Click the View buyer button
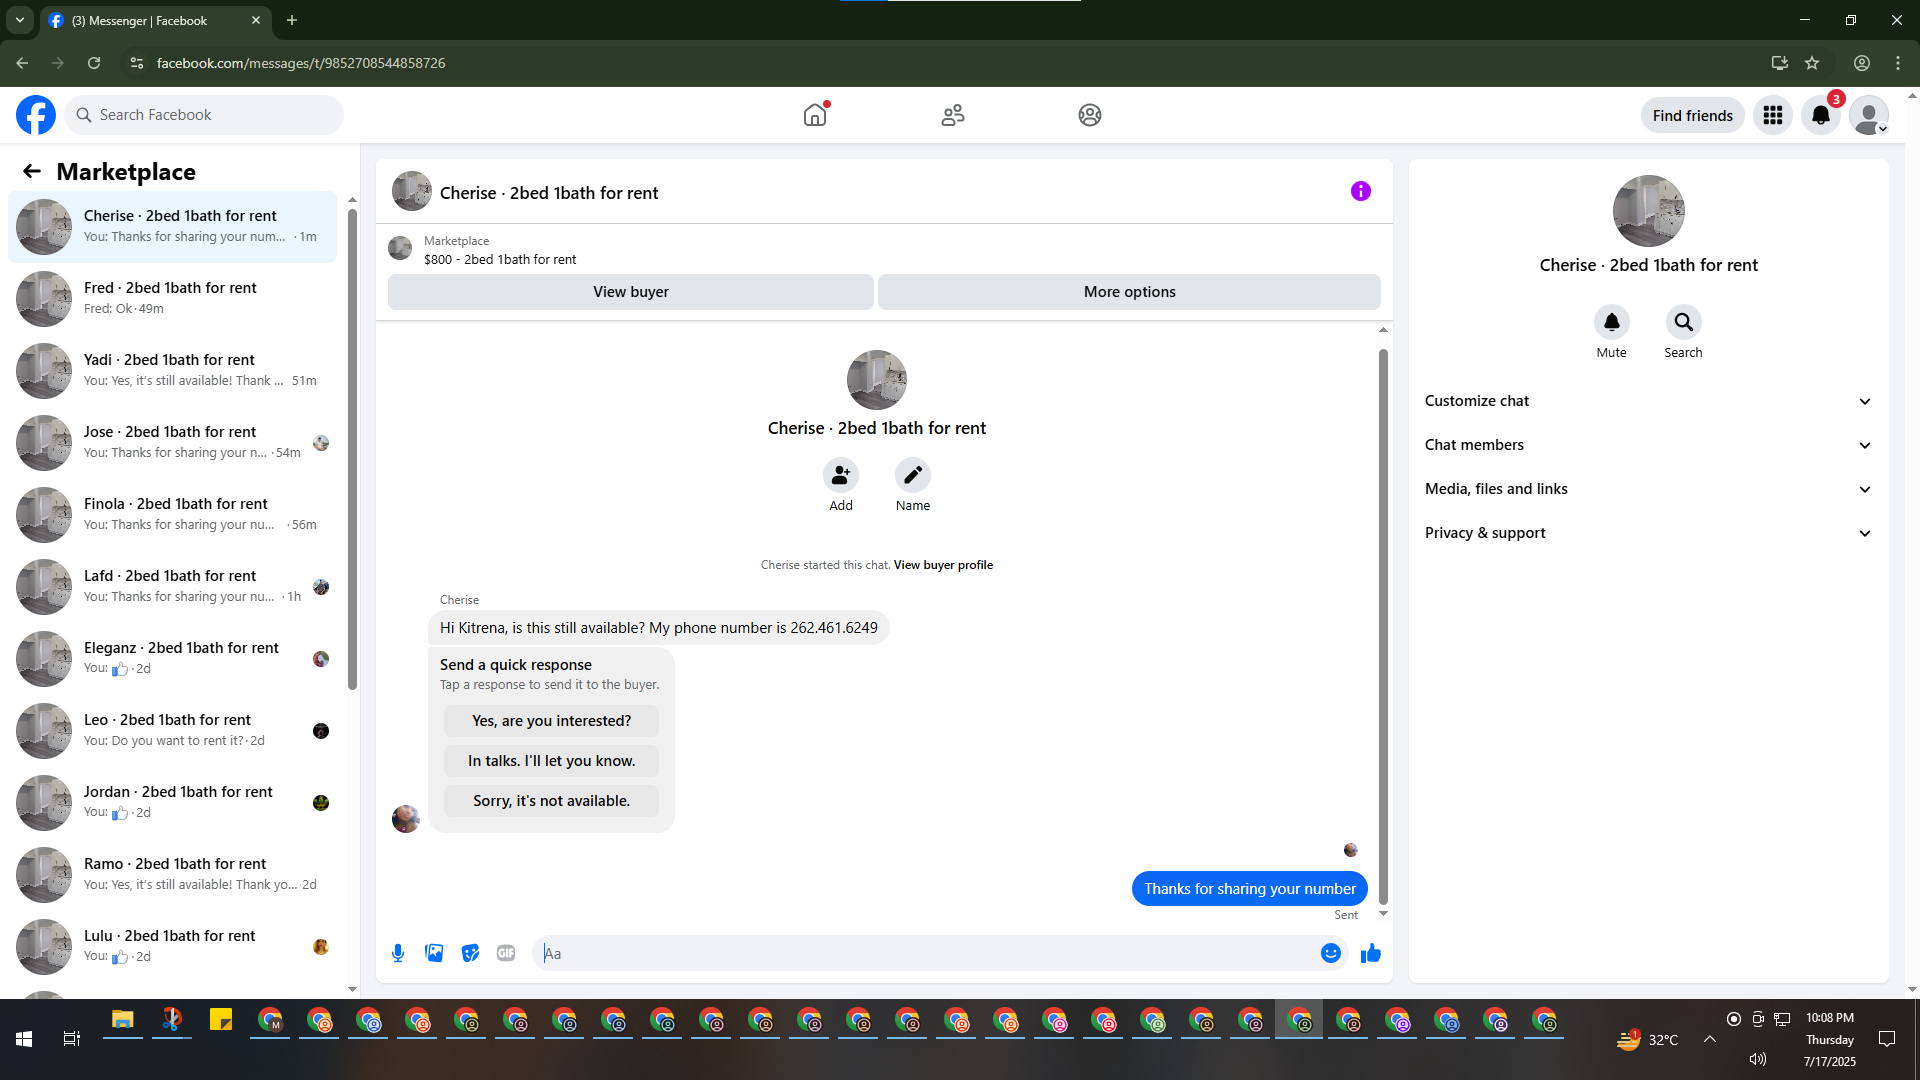This screenshot has height=1080, width=1920. (x=631, y=292)
